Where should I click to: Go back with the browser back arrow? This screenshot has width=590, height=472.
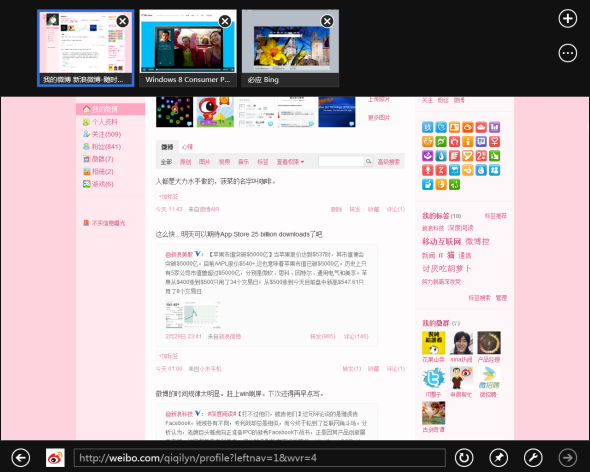(20, 458)
